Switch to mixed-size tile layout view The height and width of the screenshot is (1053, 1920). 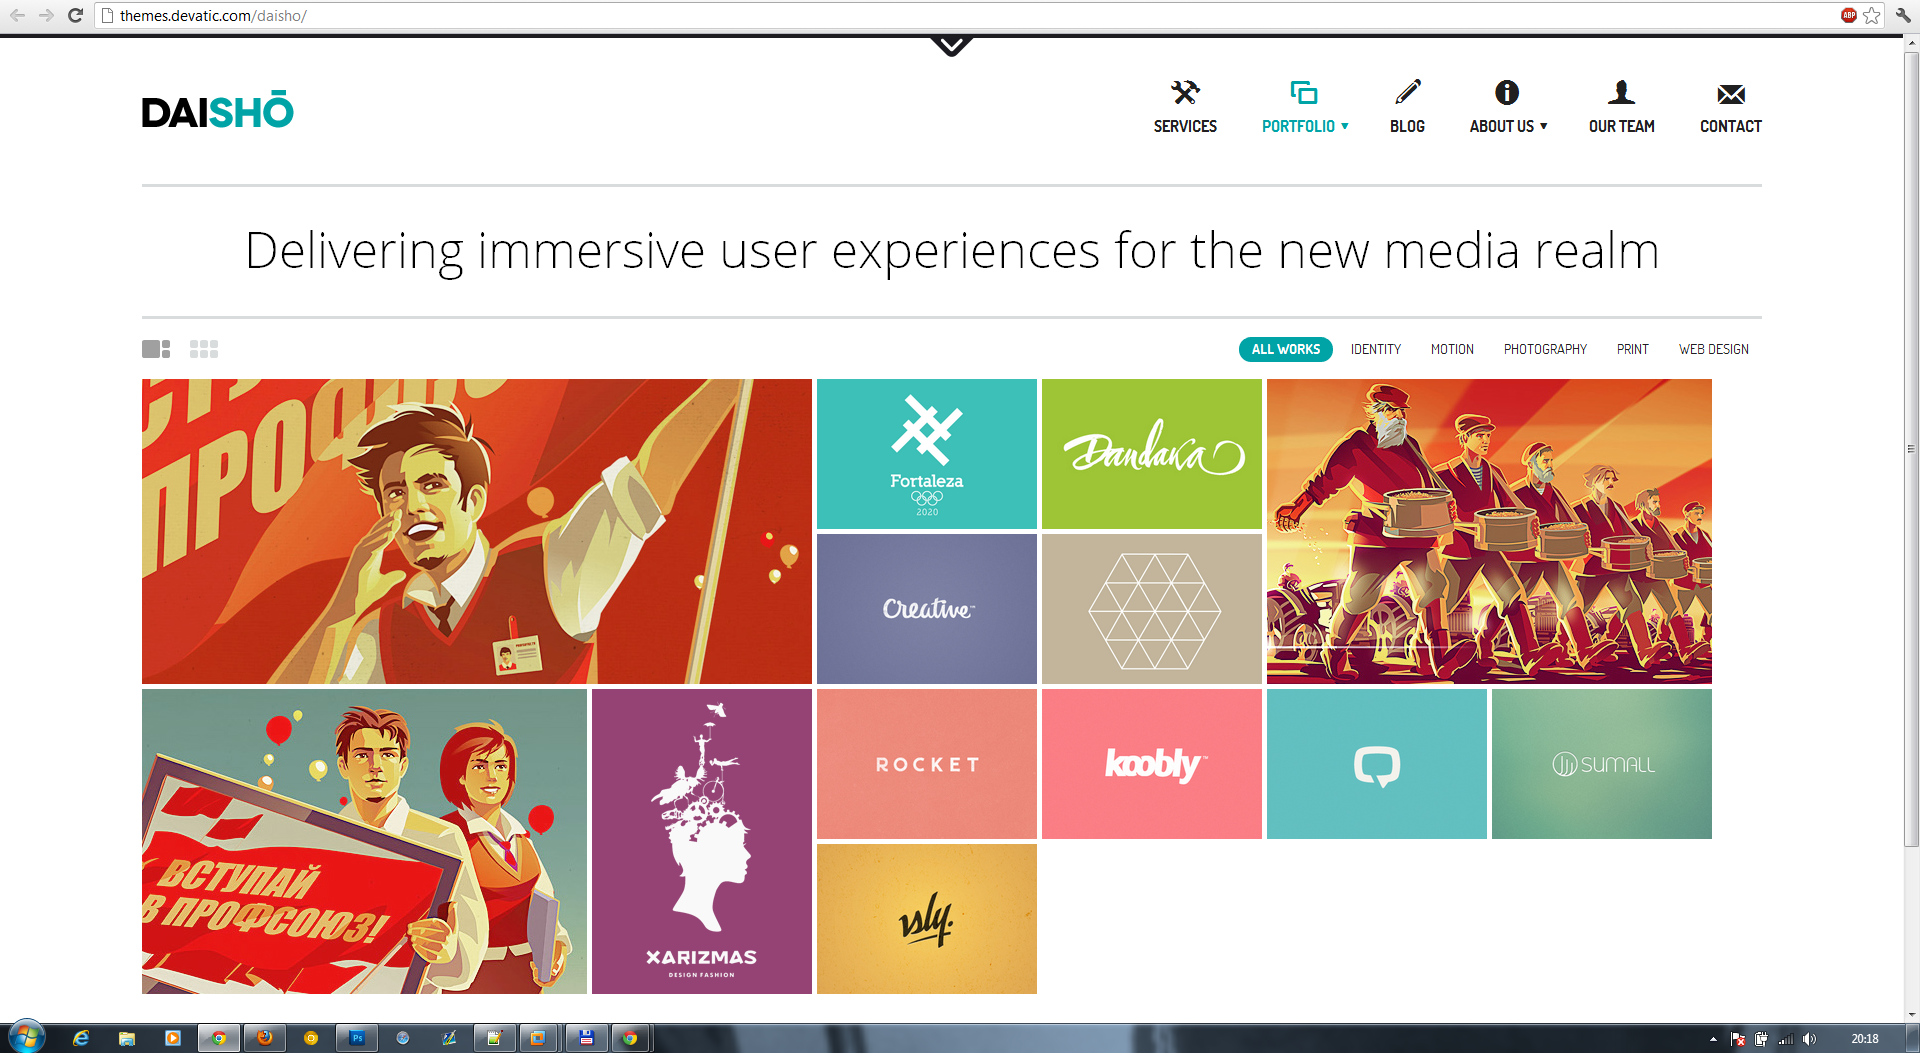click(156, 349)
